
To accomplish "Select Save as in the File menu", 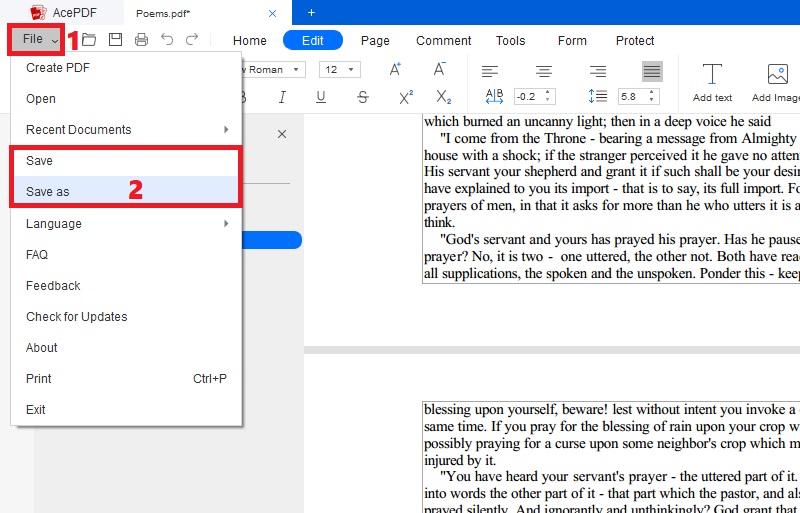I will (126, 191).
